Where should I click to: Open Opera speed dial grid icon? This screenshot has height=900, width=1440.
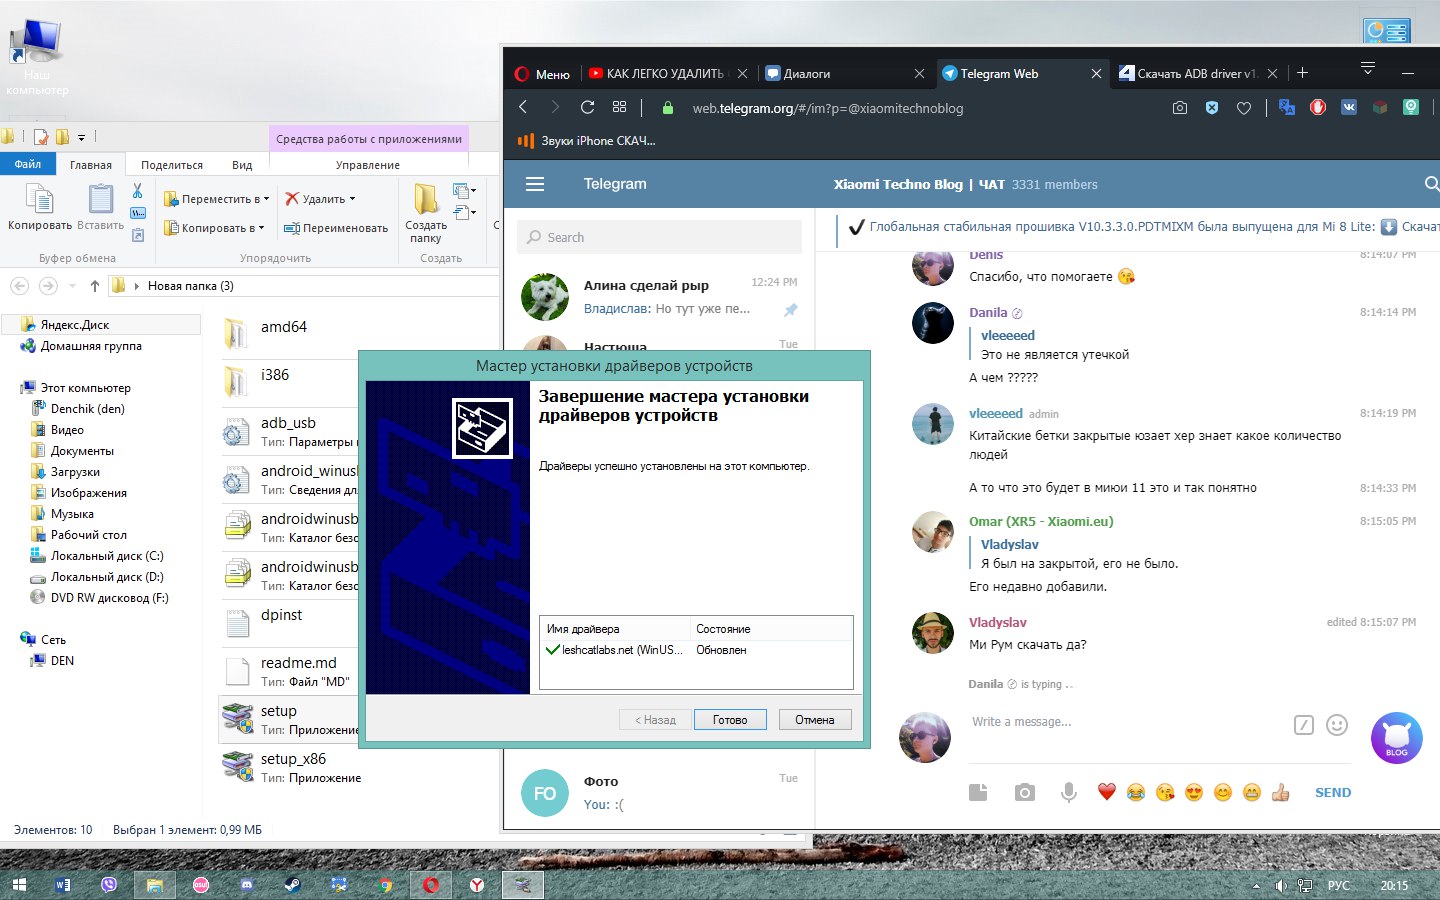(619, 107)
